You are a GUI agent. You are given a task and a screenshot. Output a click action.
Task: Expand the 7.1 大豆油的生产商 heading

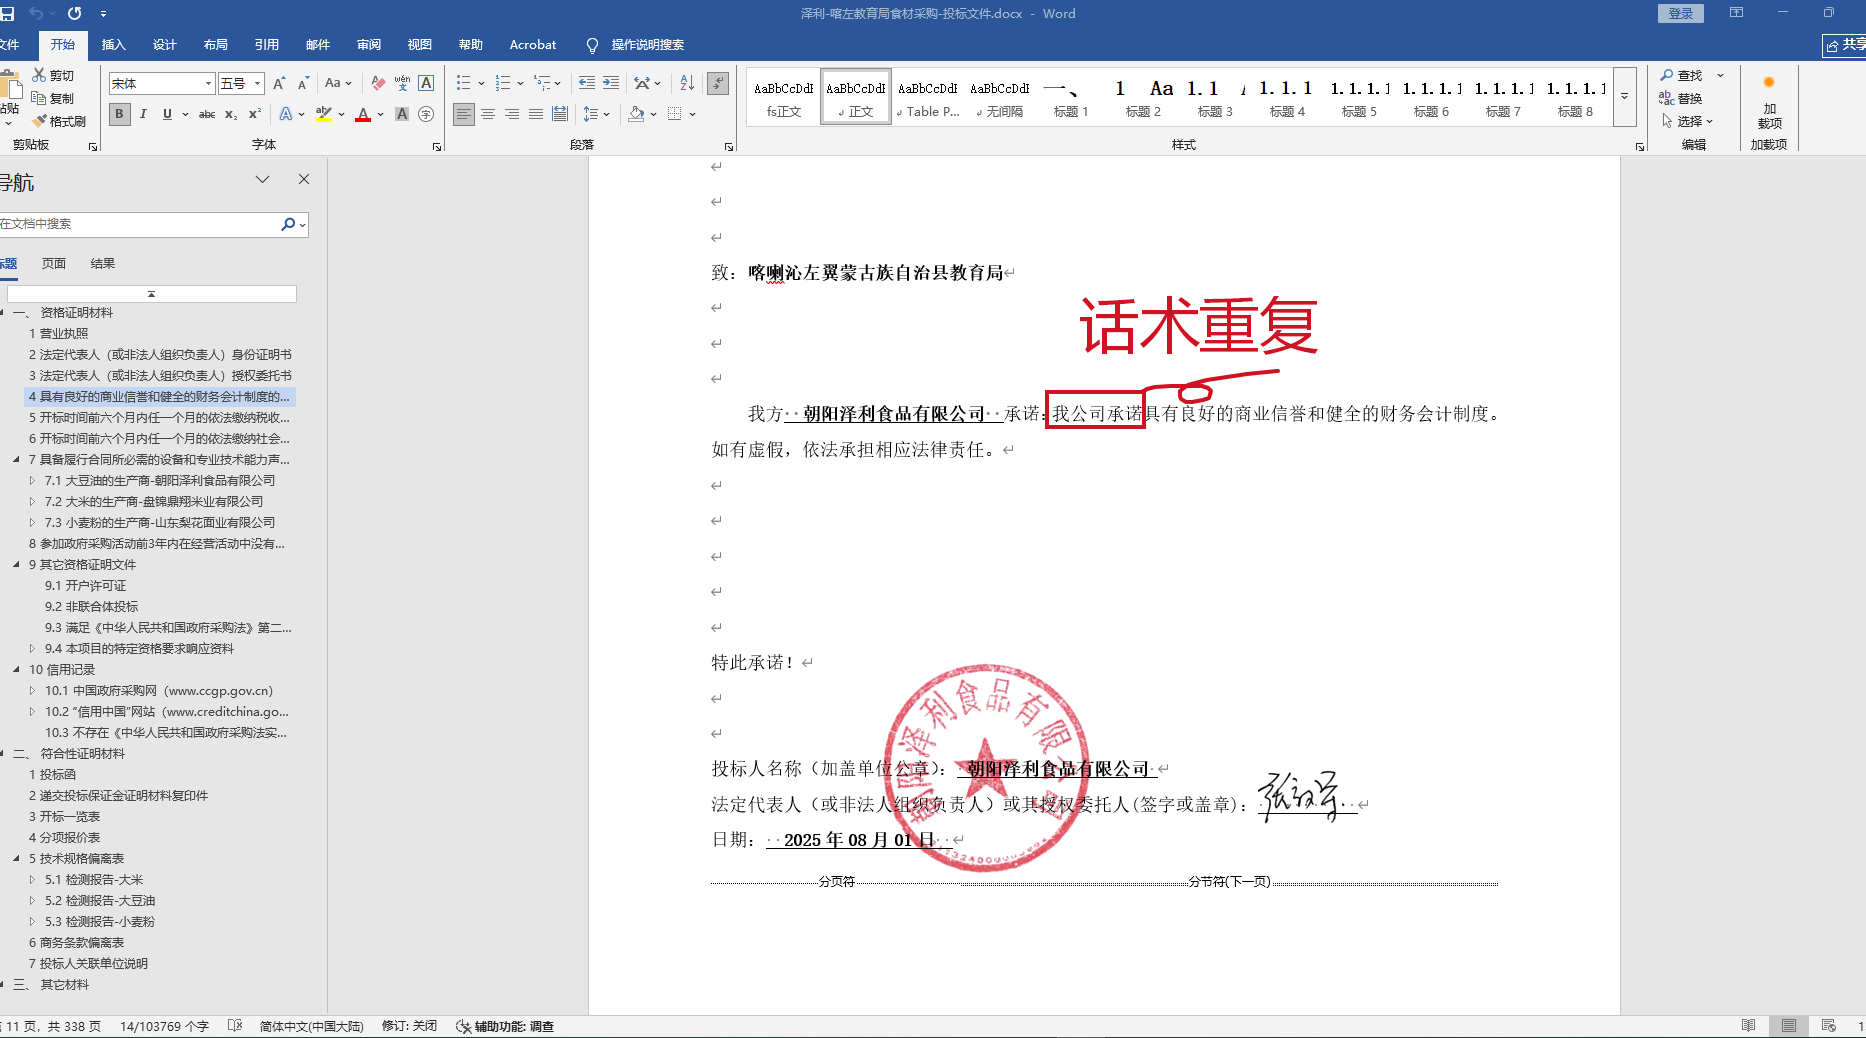[32, 481]
